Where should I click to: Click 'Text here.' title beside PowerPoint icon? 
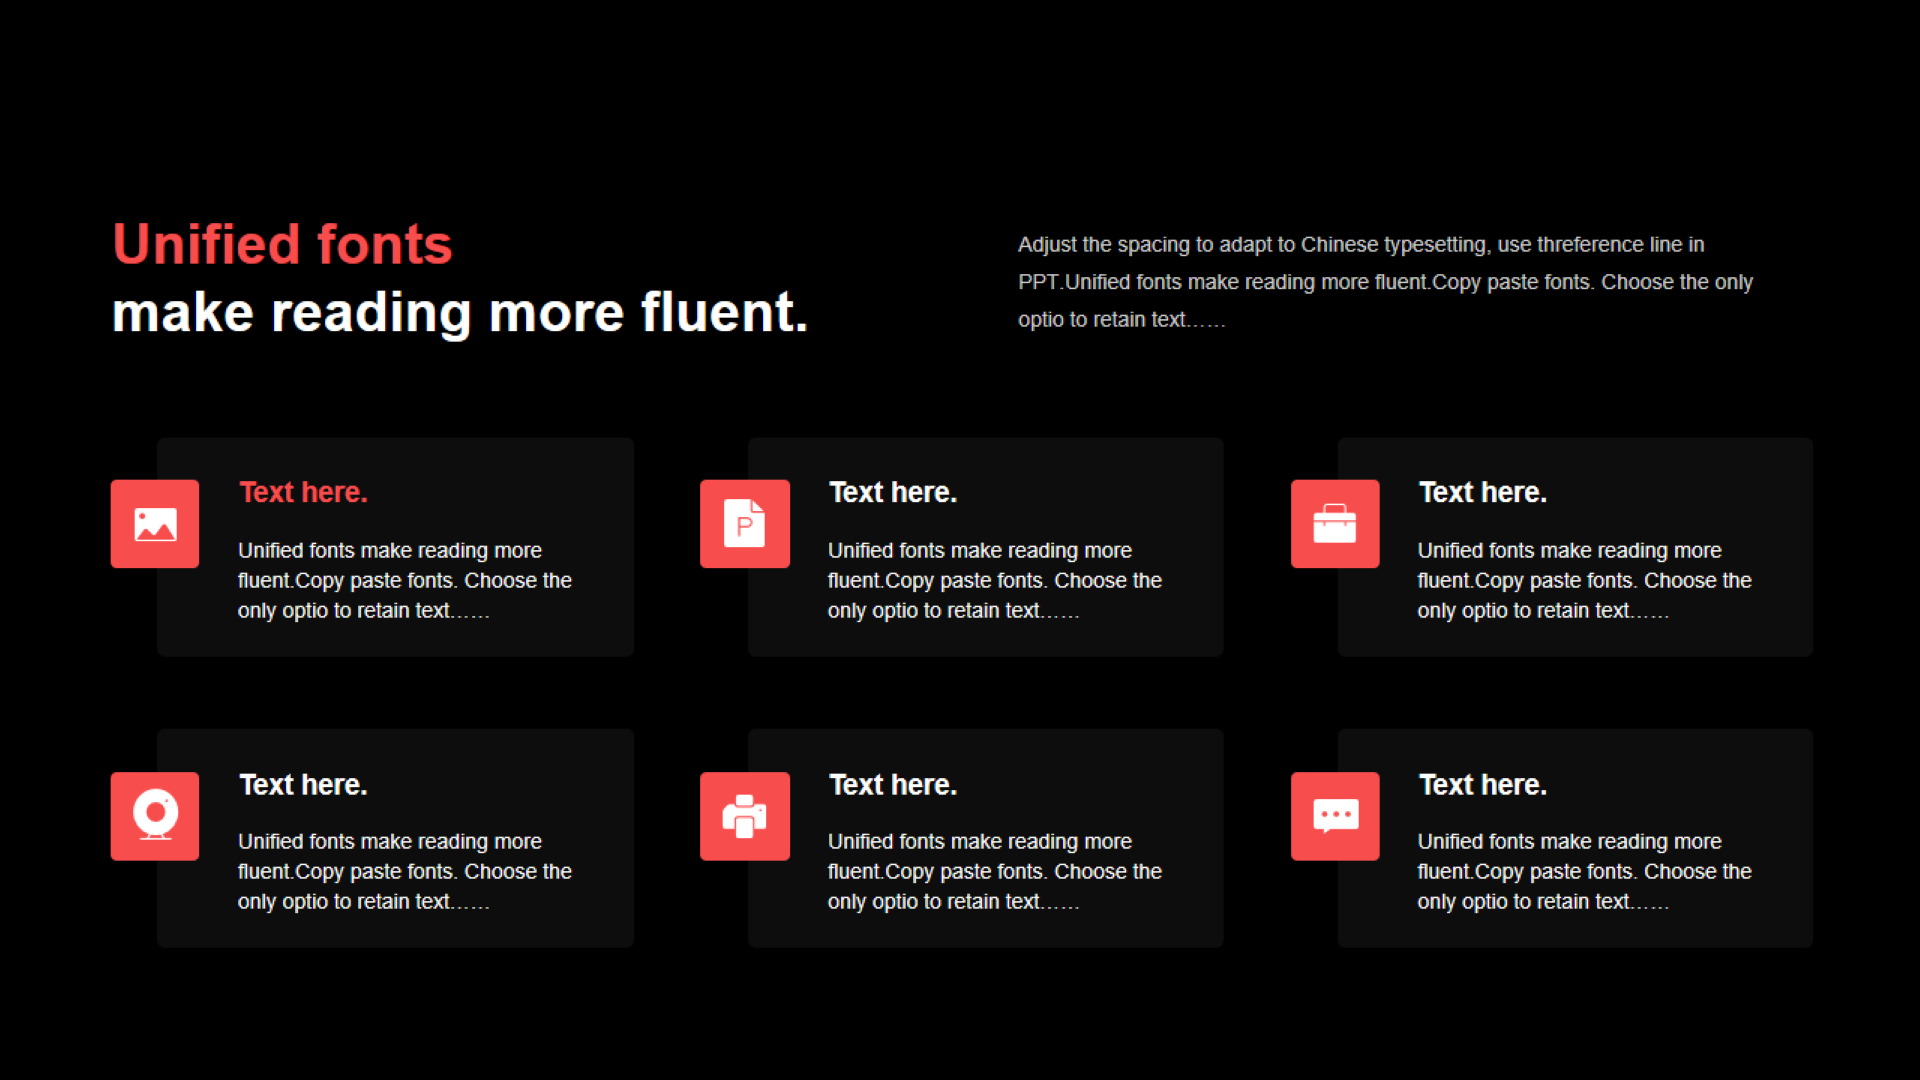(893, 492)
